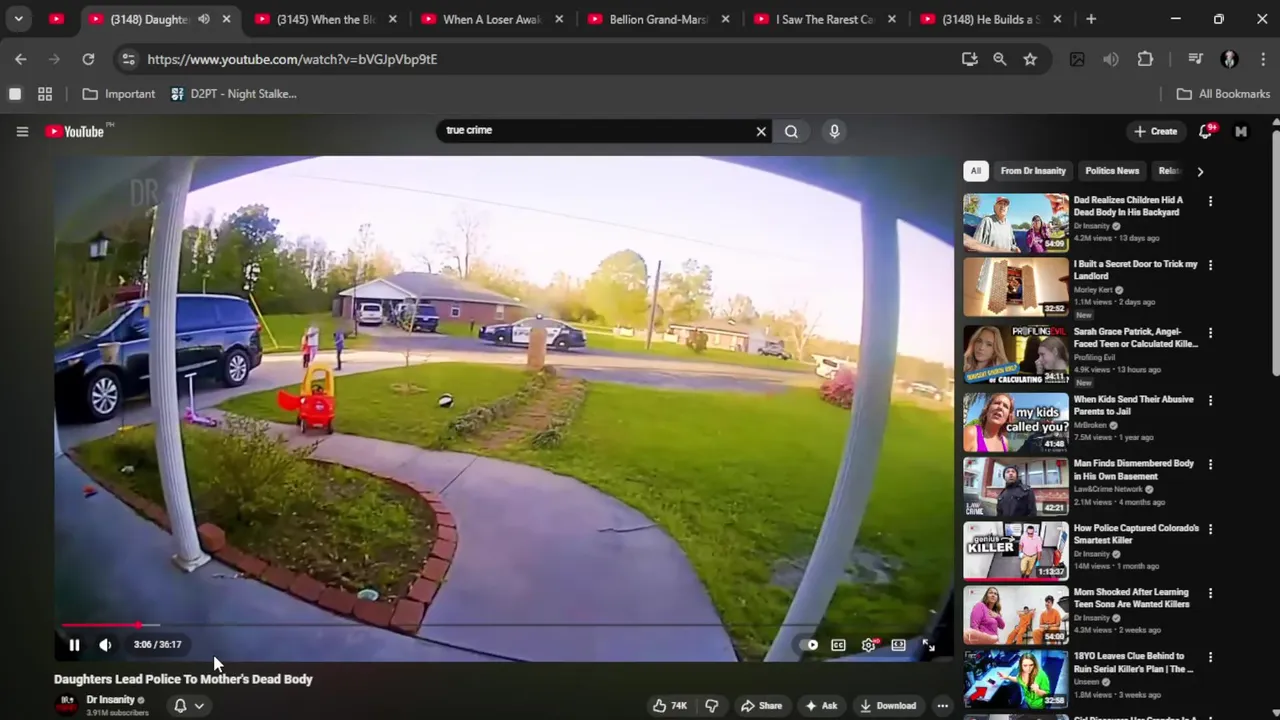The image size is (1280, 720).
Task: Open Dr Insanity channel name link
Action: point(110,700)
